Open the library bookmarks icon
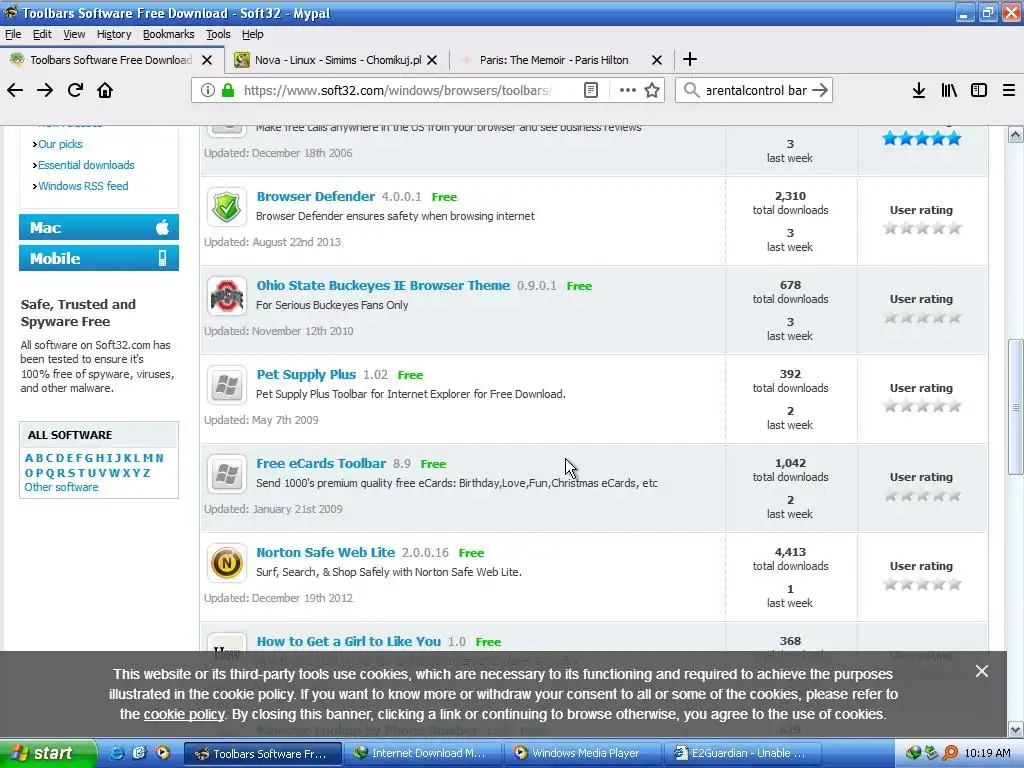 point(949,90)
